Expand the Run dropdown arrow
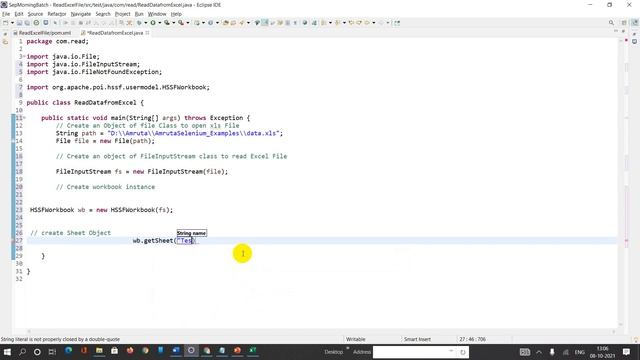 (160, 23)
